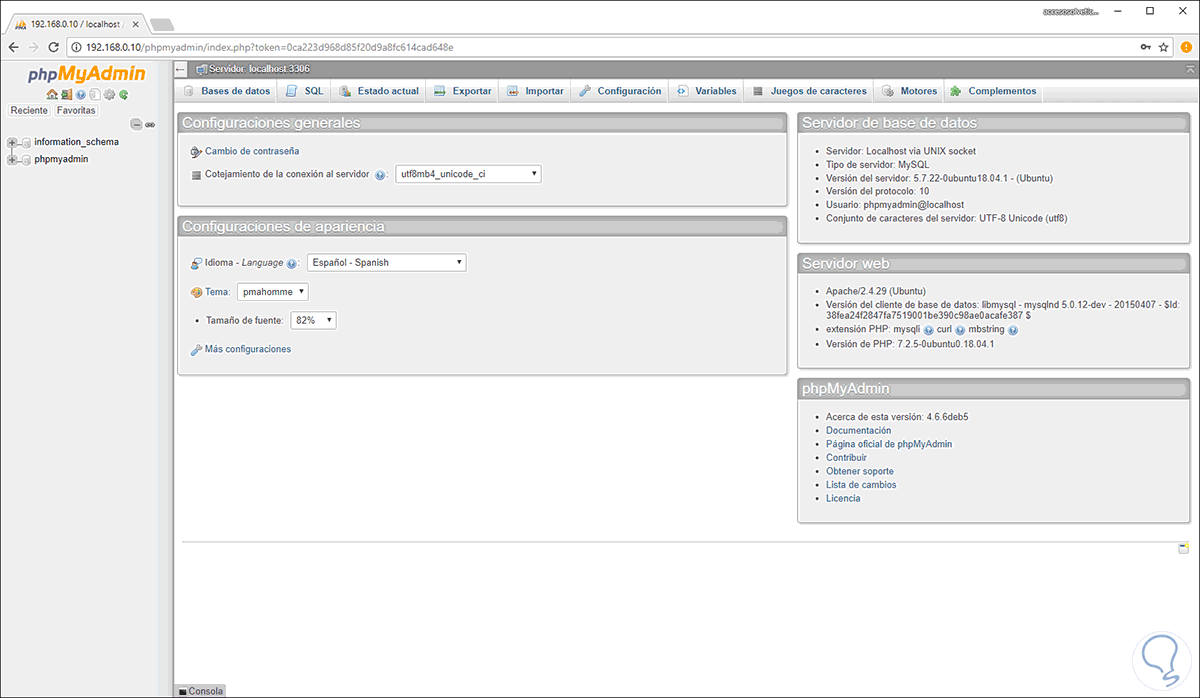Expand the phpmyadmin database tree node
The image size is (1200, 698).
tap(12, 159)
